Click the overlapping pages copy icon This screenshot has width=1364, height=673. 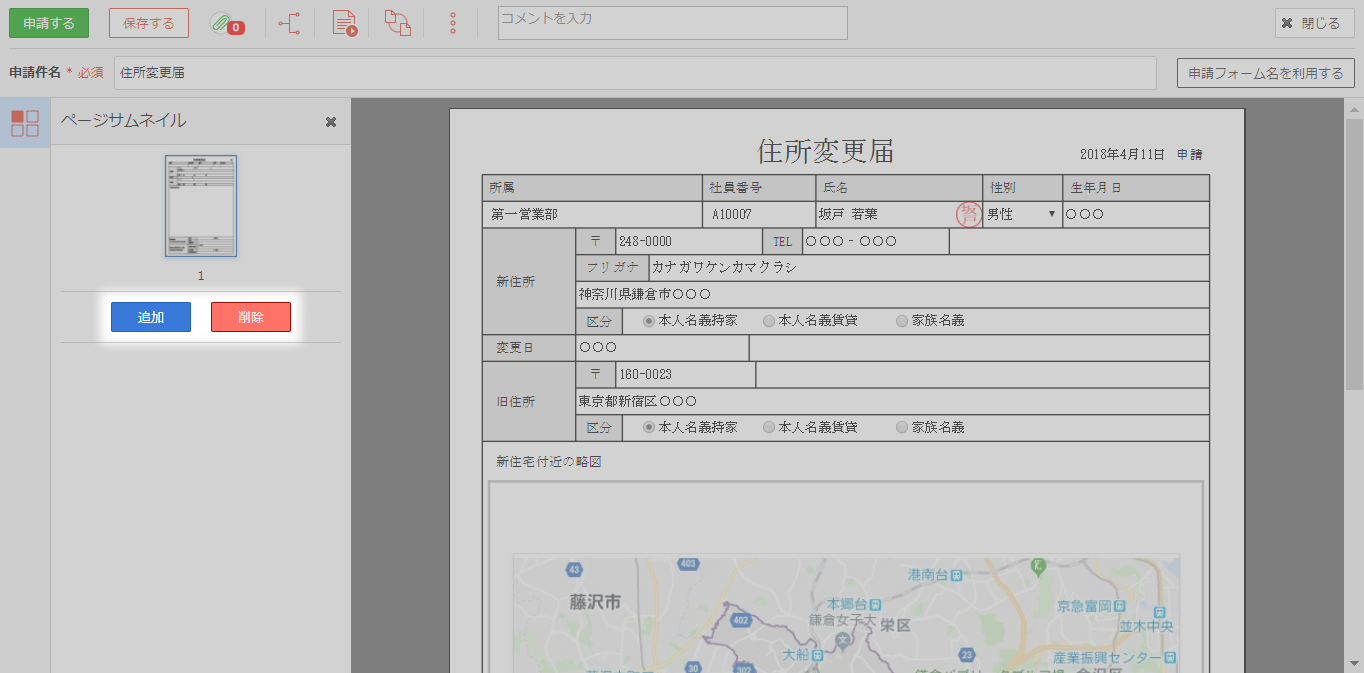(x=398, y=23)
